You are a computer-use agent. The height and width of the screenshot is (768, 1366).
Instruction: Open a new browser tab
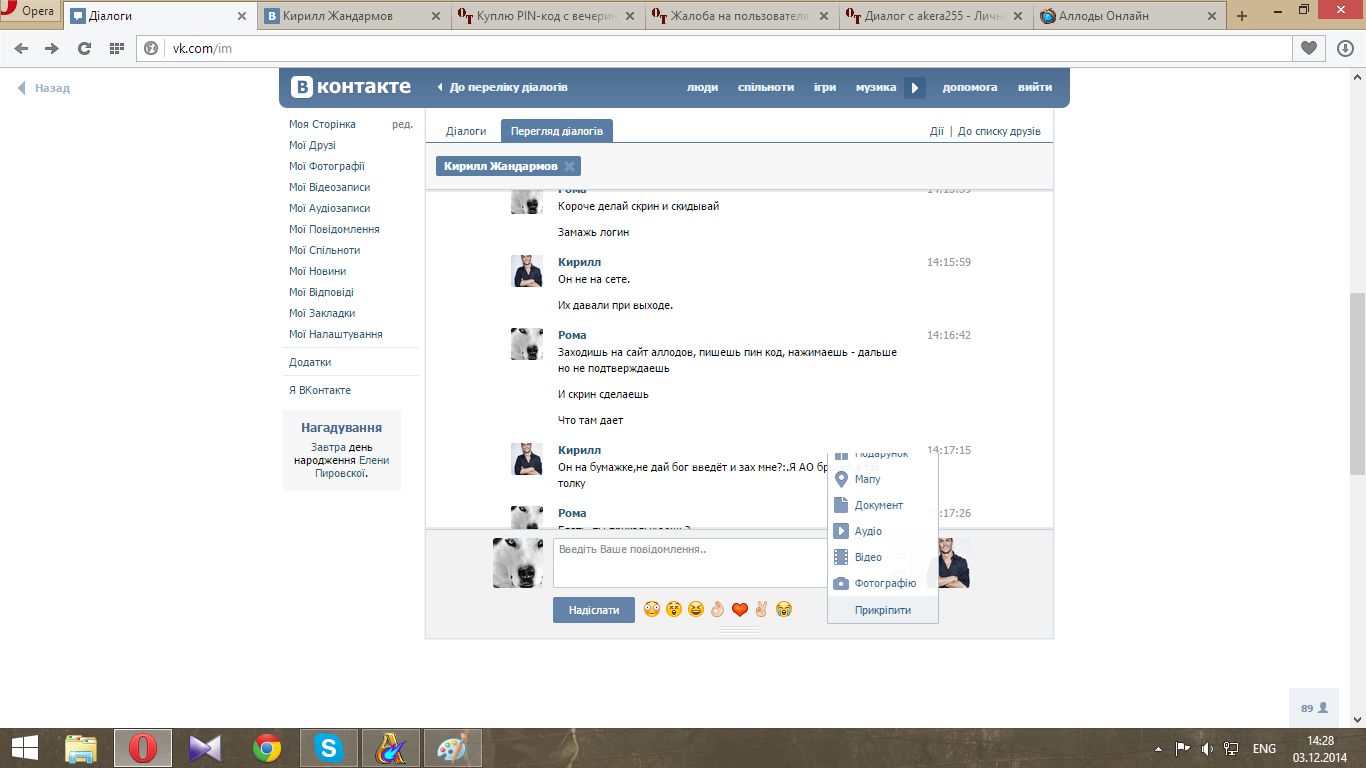click(1242, 15)
